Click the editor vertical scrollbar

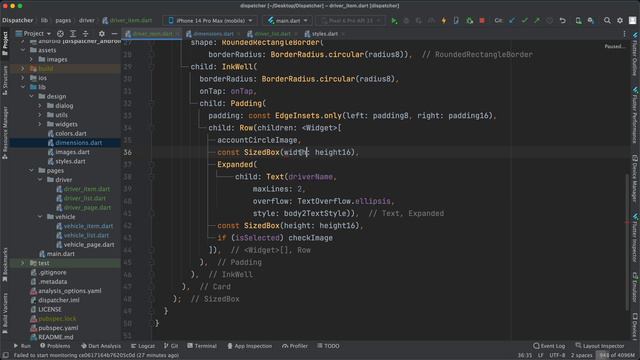[x=628, y=241]
